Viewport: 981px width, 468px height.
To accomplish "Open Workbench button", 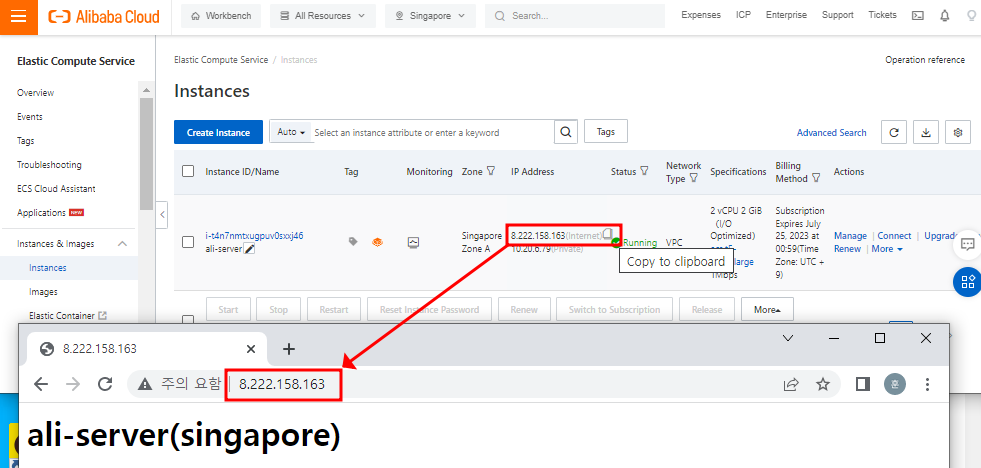I will (221, 16).
